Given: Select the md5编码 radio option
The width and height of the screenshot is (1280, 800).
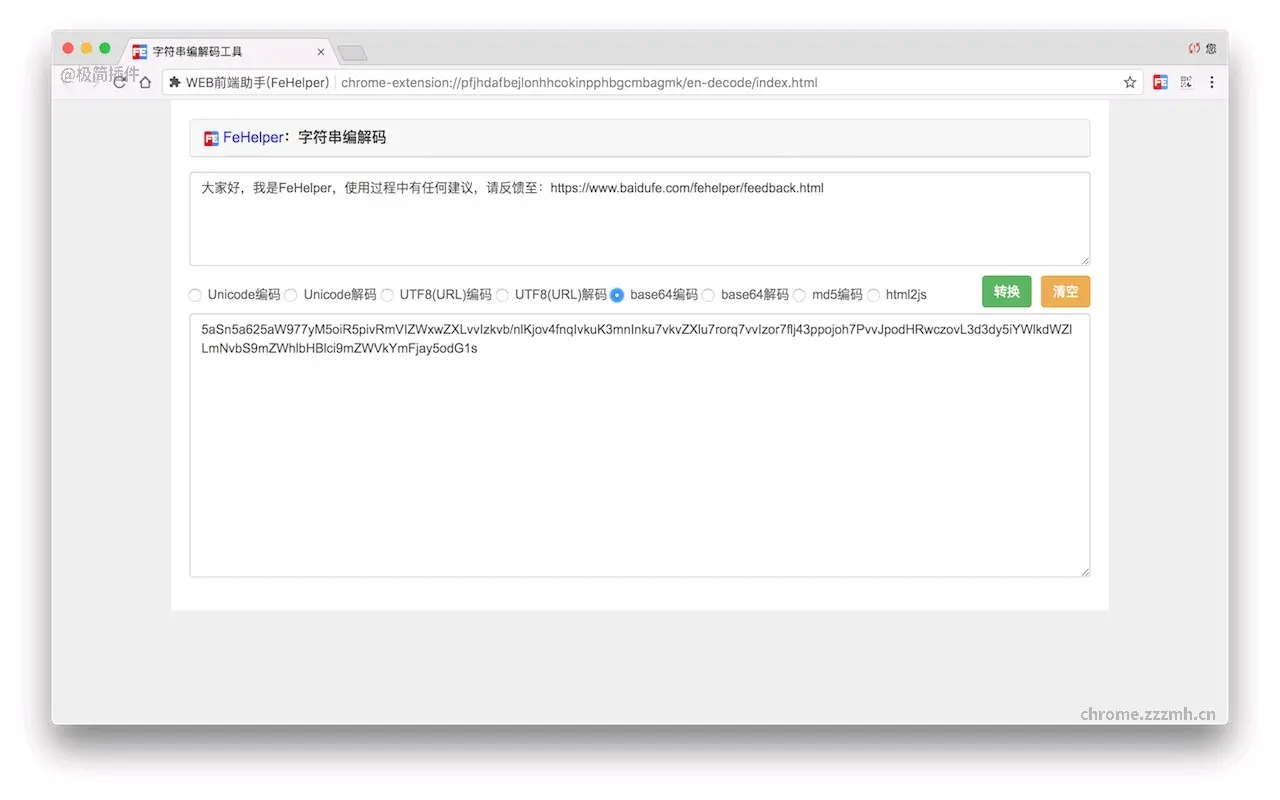Looking at the screenshot, I should tap(799, 295).
